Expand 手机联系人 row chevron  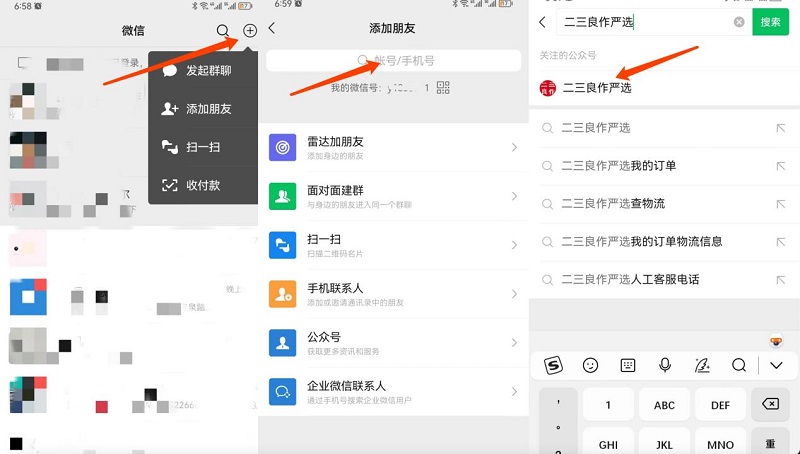click(514, 294)
